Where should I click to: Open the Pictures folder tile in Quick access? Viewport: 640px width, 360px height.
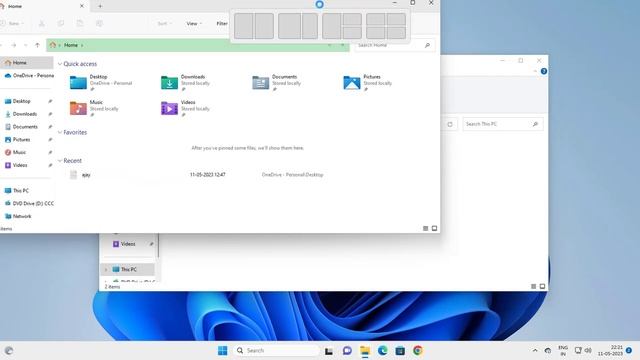click(368, 83)
